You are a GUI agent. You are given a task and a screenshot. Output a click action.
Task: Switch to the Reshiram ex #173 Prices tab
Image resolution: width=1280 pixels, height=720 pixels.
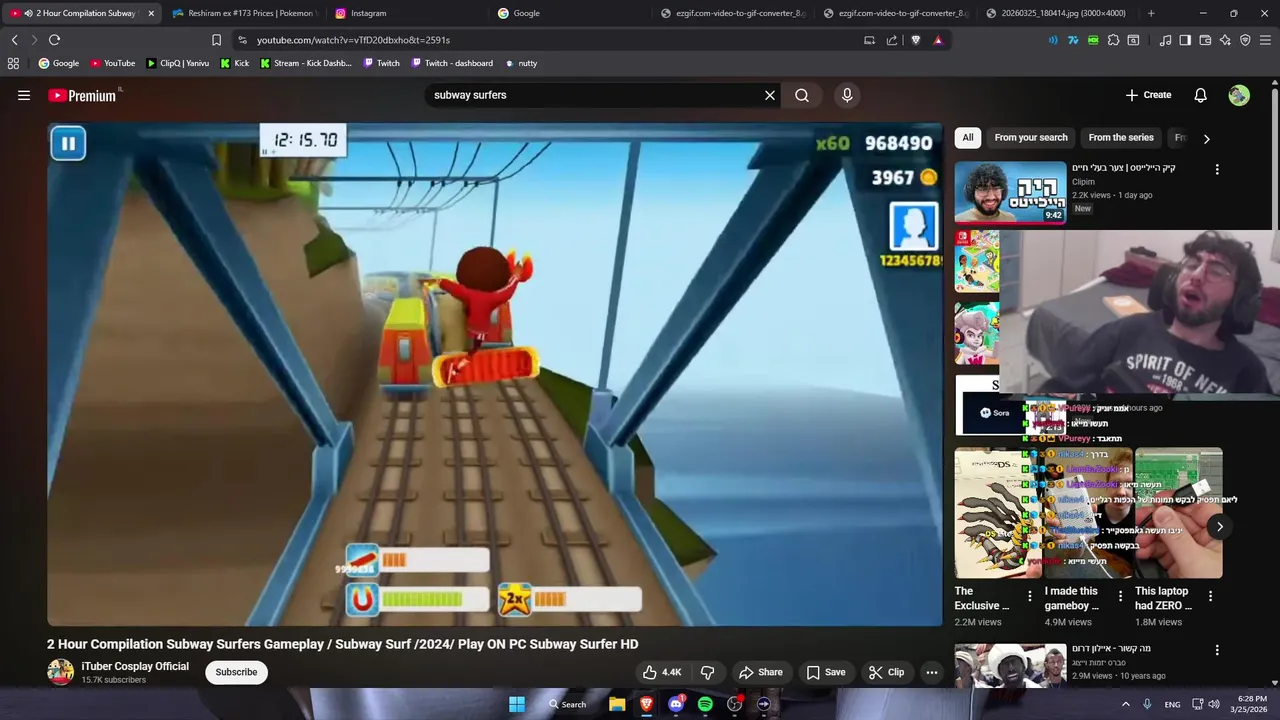243,13
